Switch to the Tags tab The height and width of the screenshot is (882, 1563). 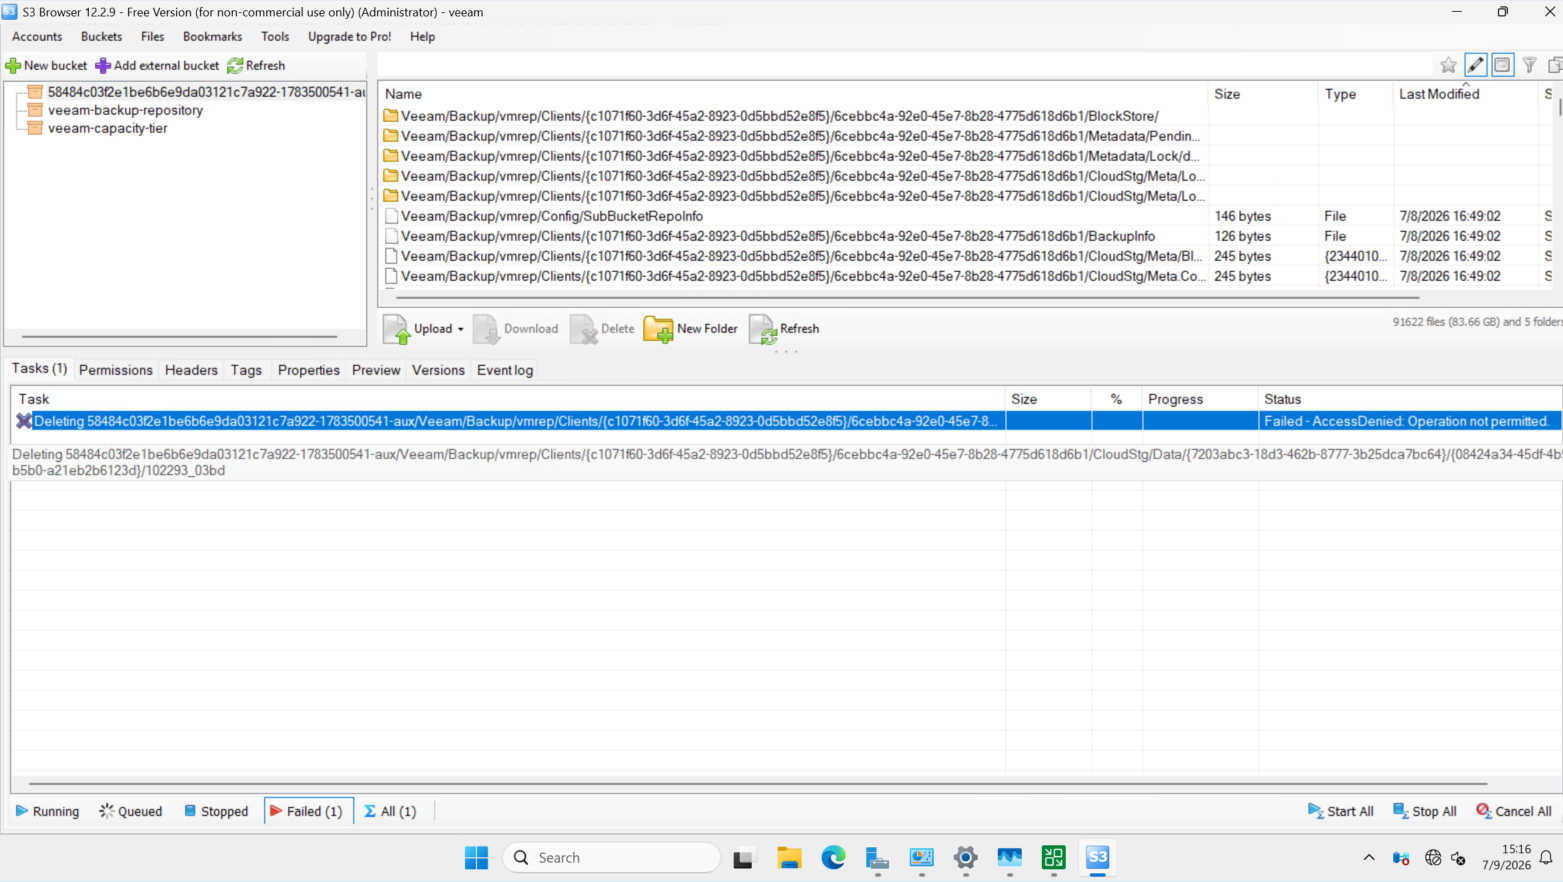246,370
